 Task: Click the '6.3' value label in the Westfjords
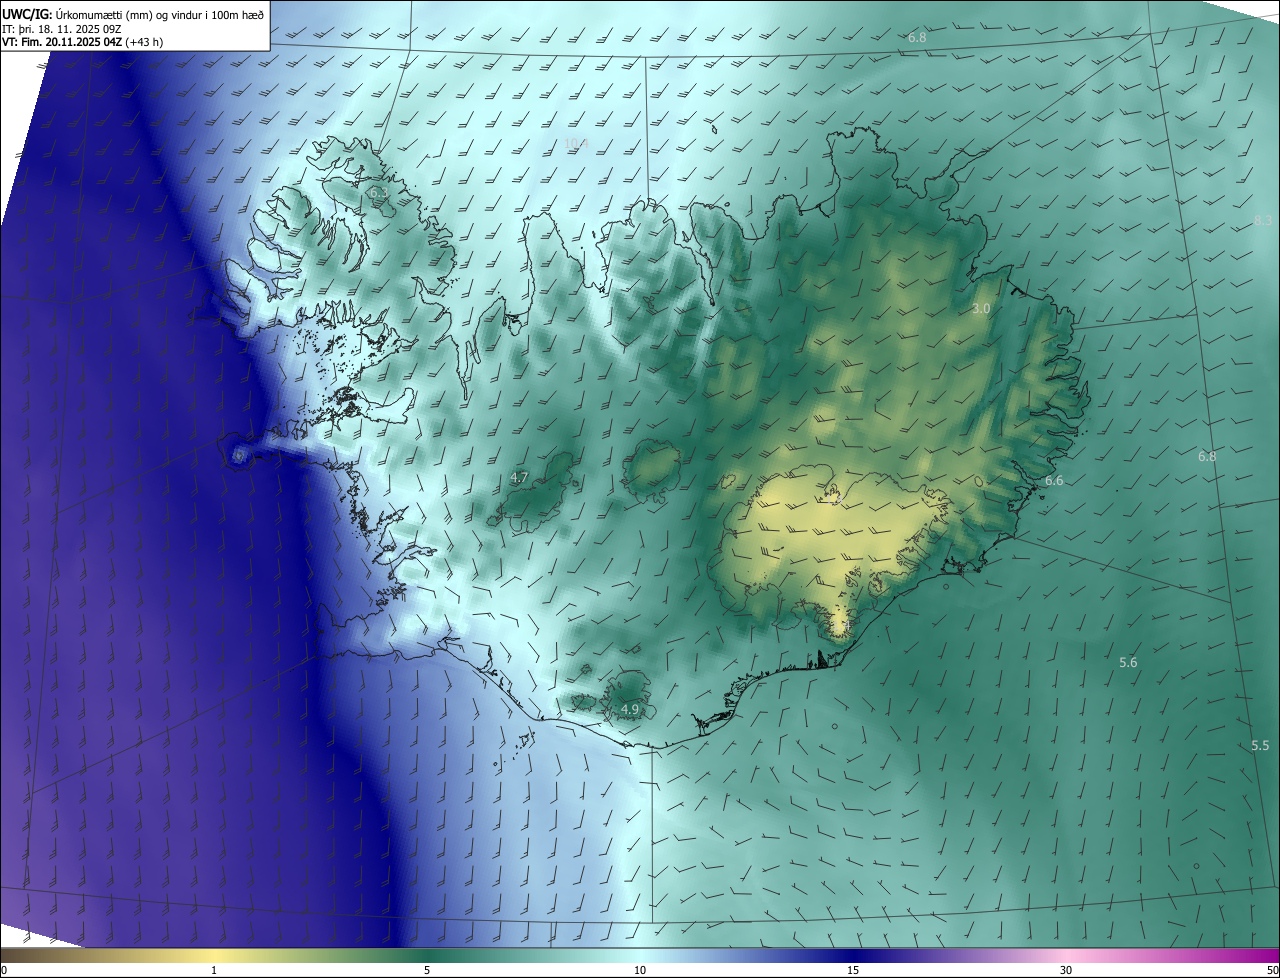tap(378, 192)
